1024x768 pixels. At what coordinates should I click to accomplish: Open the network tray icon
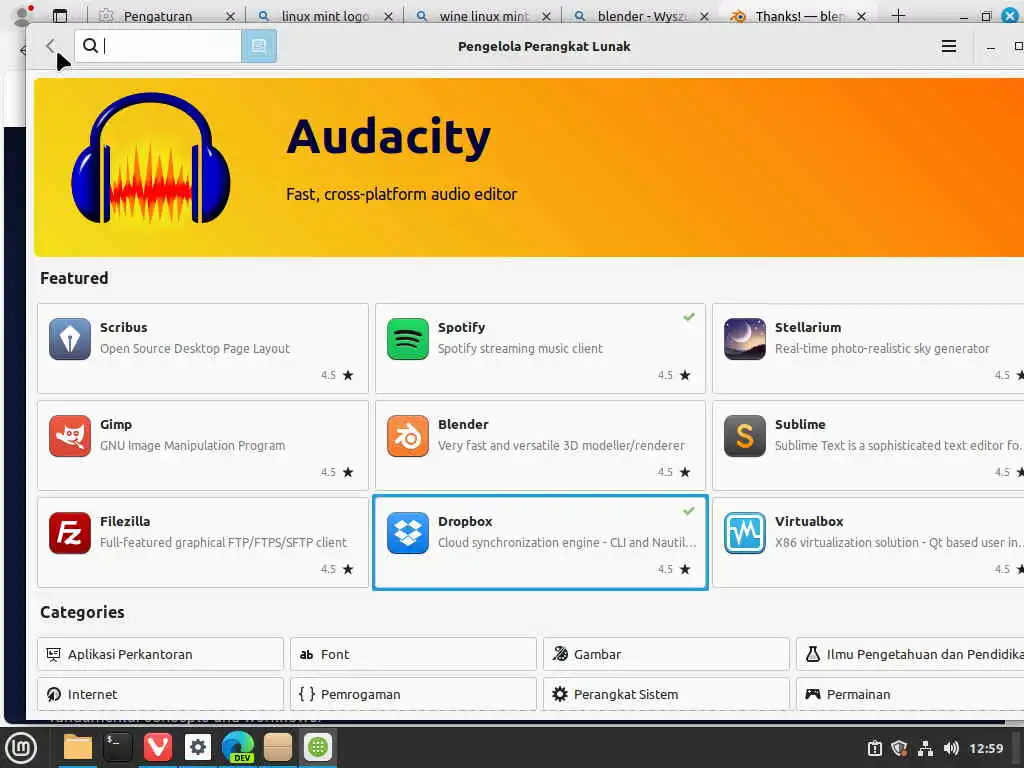[925, 748]
